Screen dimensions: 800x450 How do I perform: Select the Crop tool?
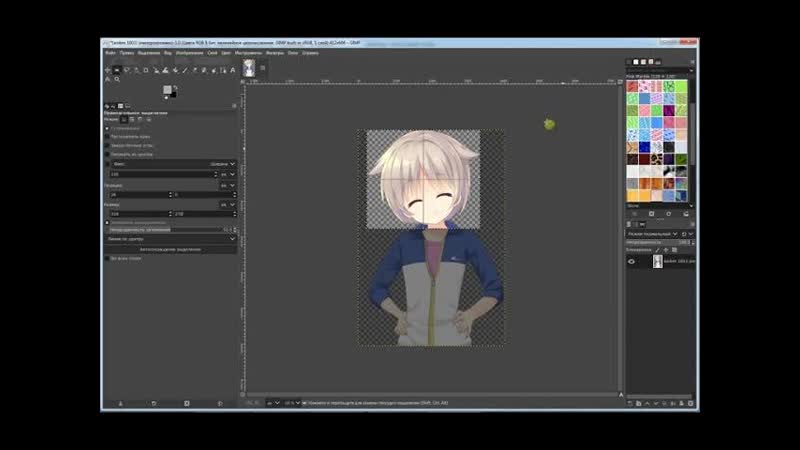pyautogui.click(x=146, y=70)
